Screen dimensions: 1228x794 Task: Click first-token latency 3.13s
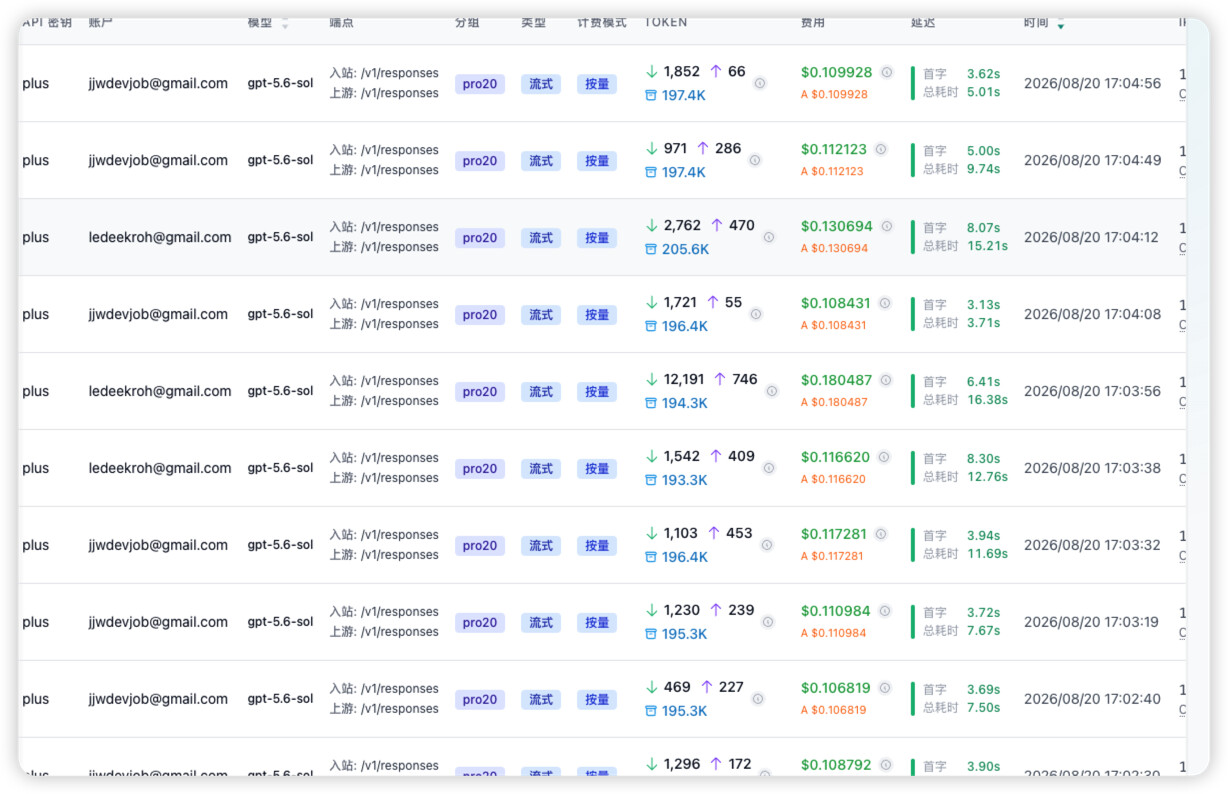[983, 305]
